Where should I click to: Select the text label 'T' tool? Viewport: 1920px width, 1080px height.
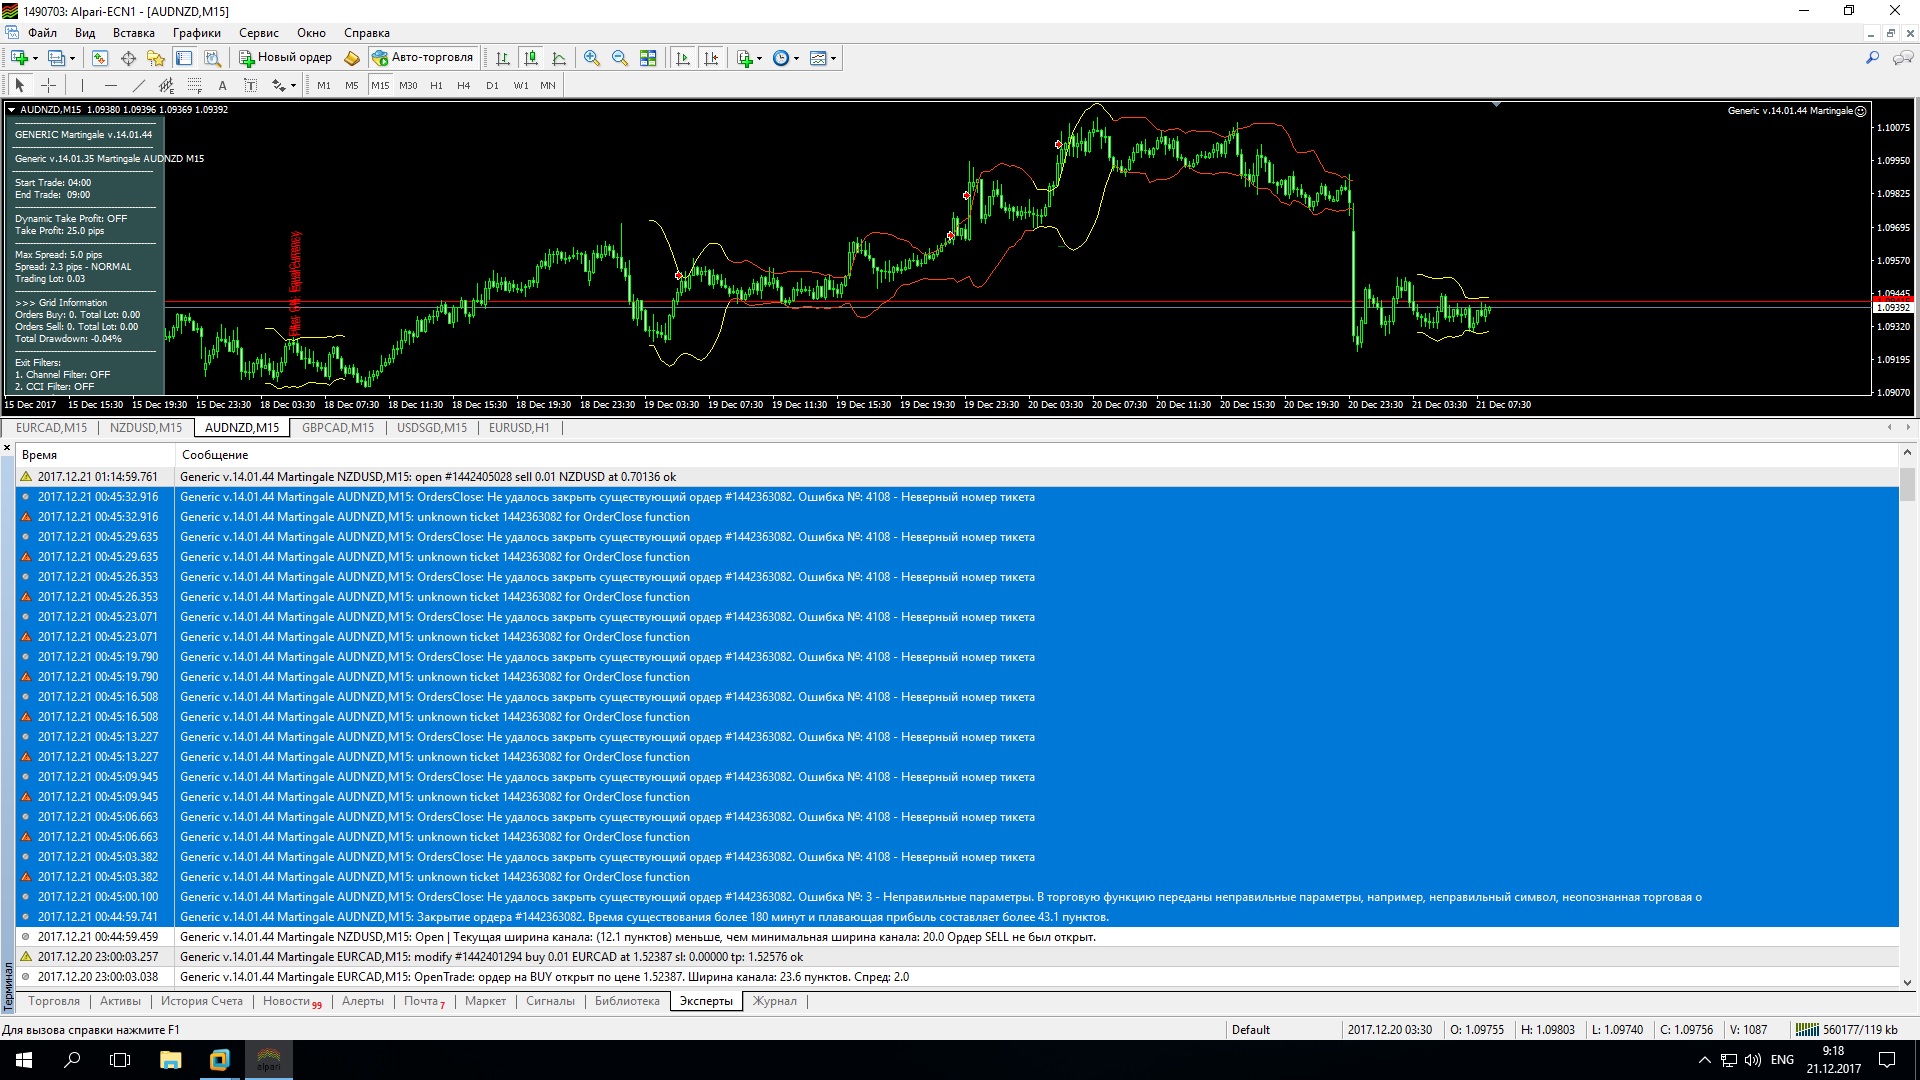[250, 85]
